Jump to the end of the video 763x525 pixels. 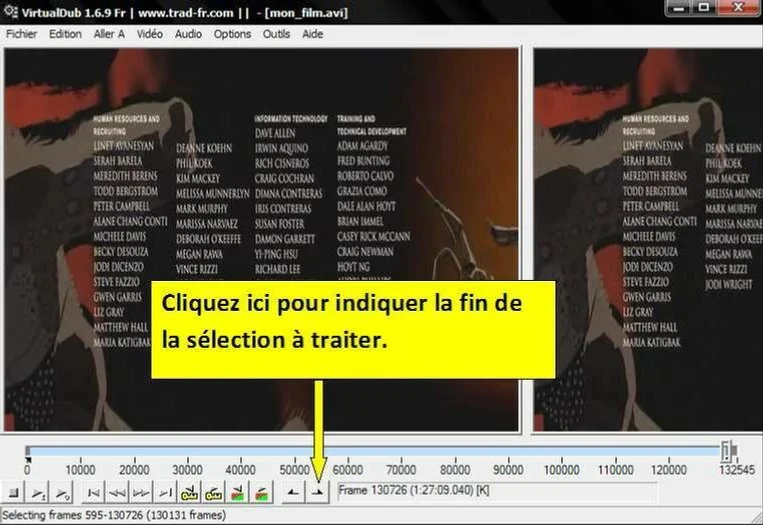[x=165, y=493]
